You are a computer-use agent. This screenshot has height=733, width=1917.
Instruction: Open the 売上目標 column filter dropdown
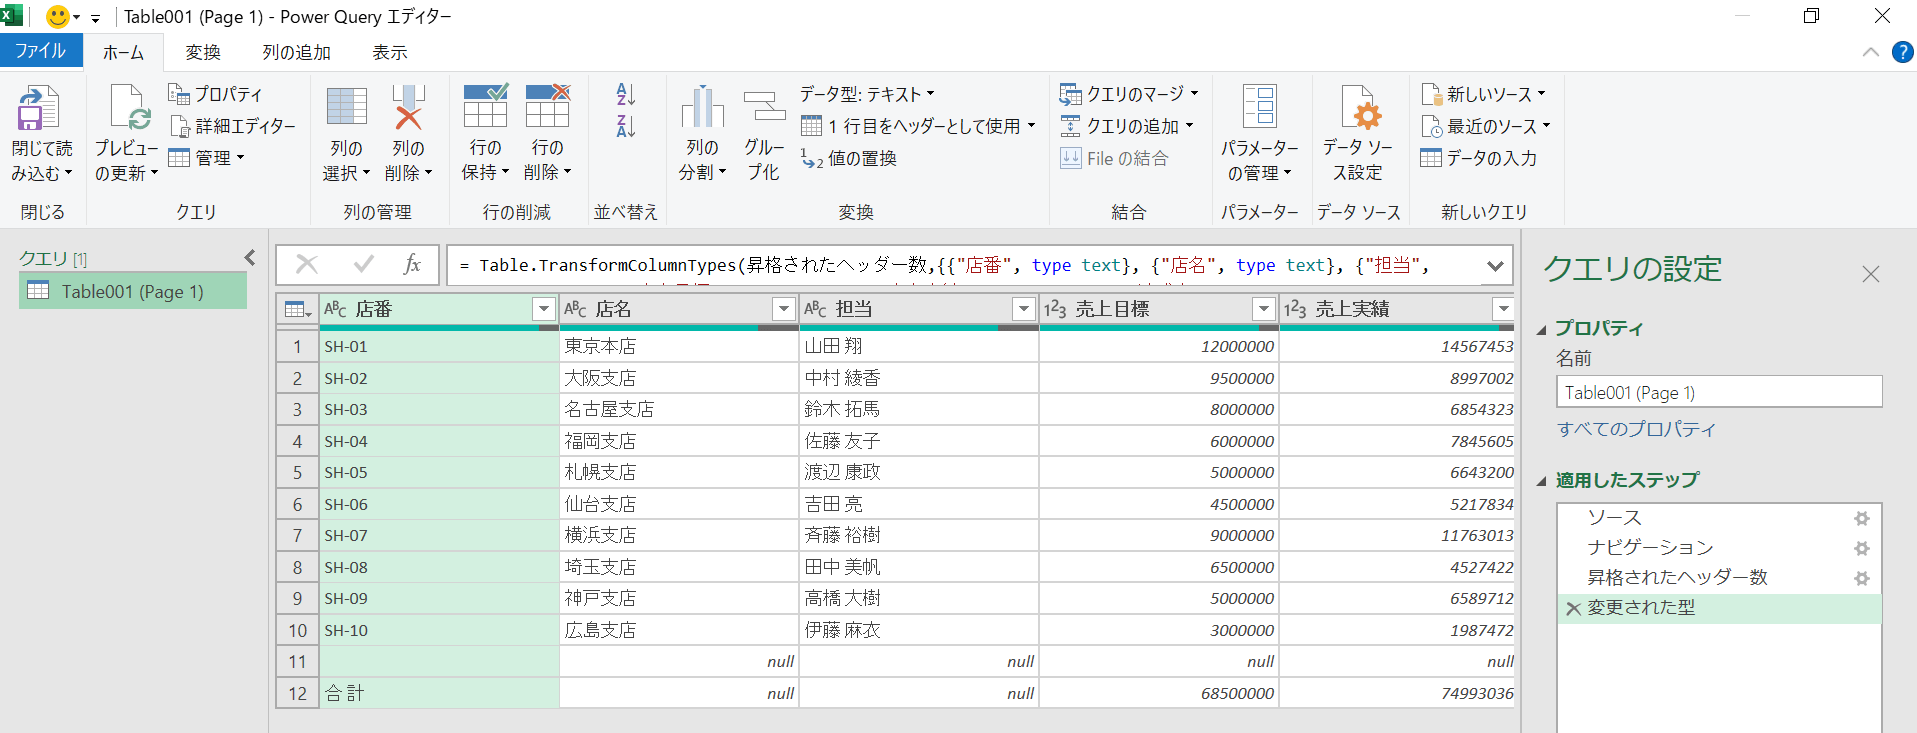click(1263, 309)
